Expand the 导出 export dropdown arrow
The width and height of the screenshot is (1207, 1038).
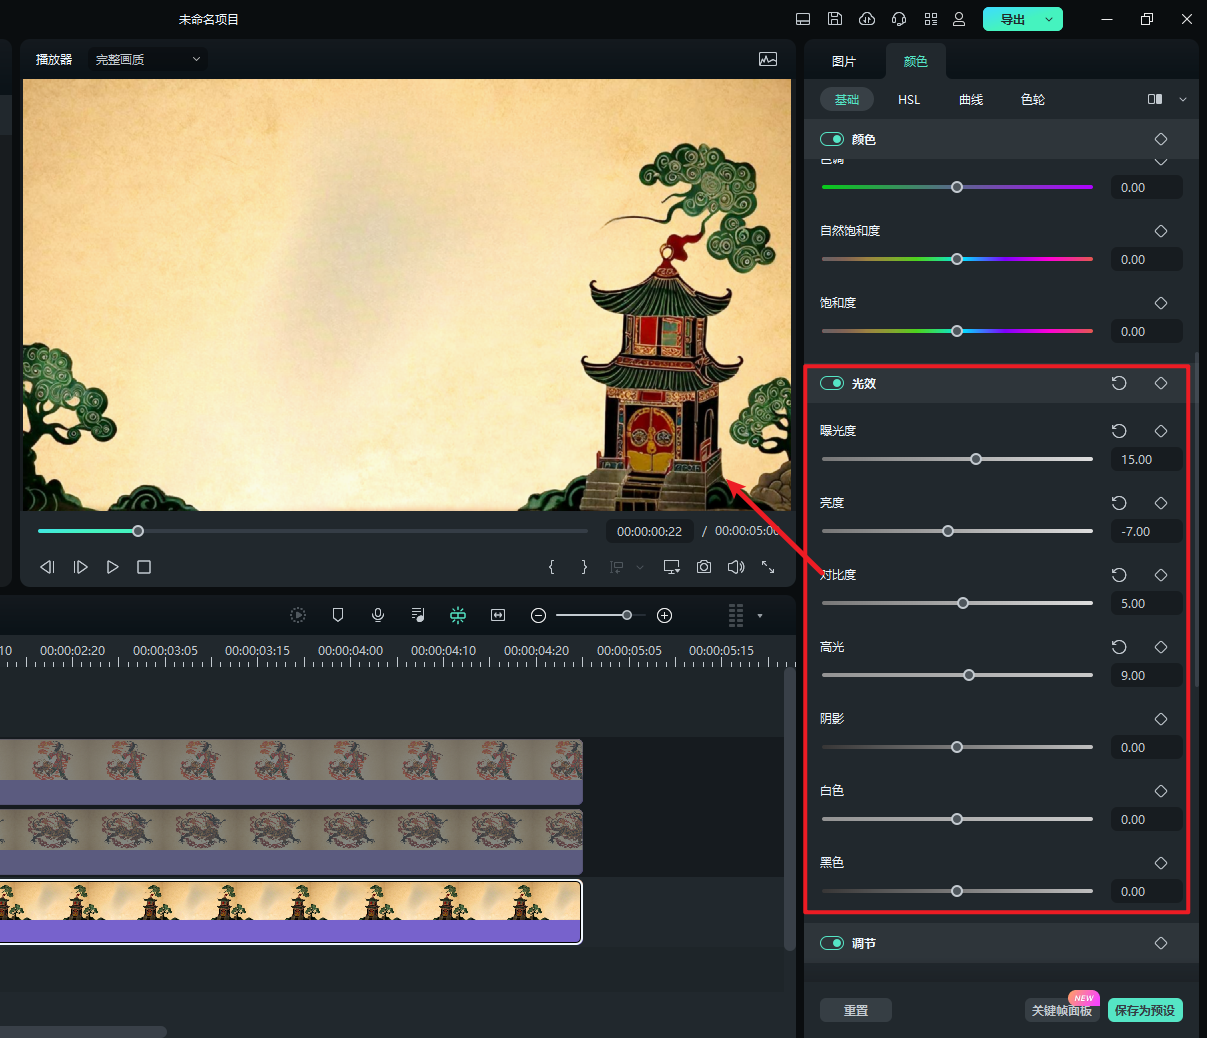click(1049, 19)
